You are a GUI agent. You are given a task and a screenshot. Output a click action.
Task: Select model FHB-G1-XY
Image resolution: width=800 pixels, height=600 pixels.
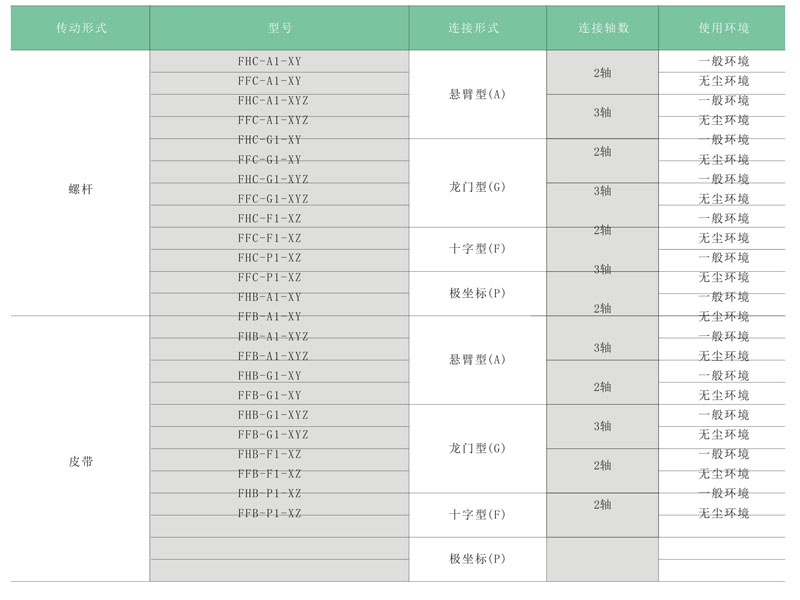[269, 375]
